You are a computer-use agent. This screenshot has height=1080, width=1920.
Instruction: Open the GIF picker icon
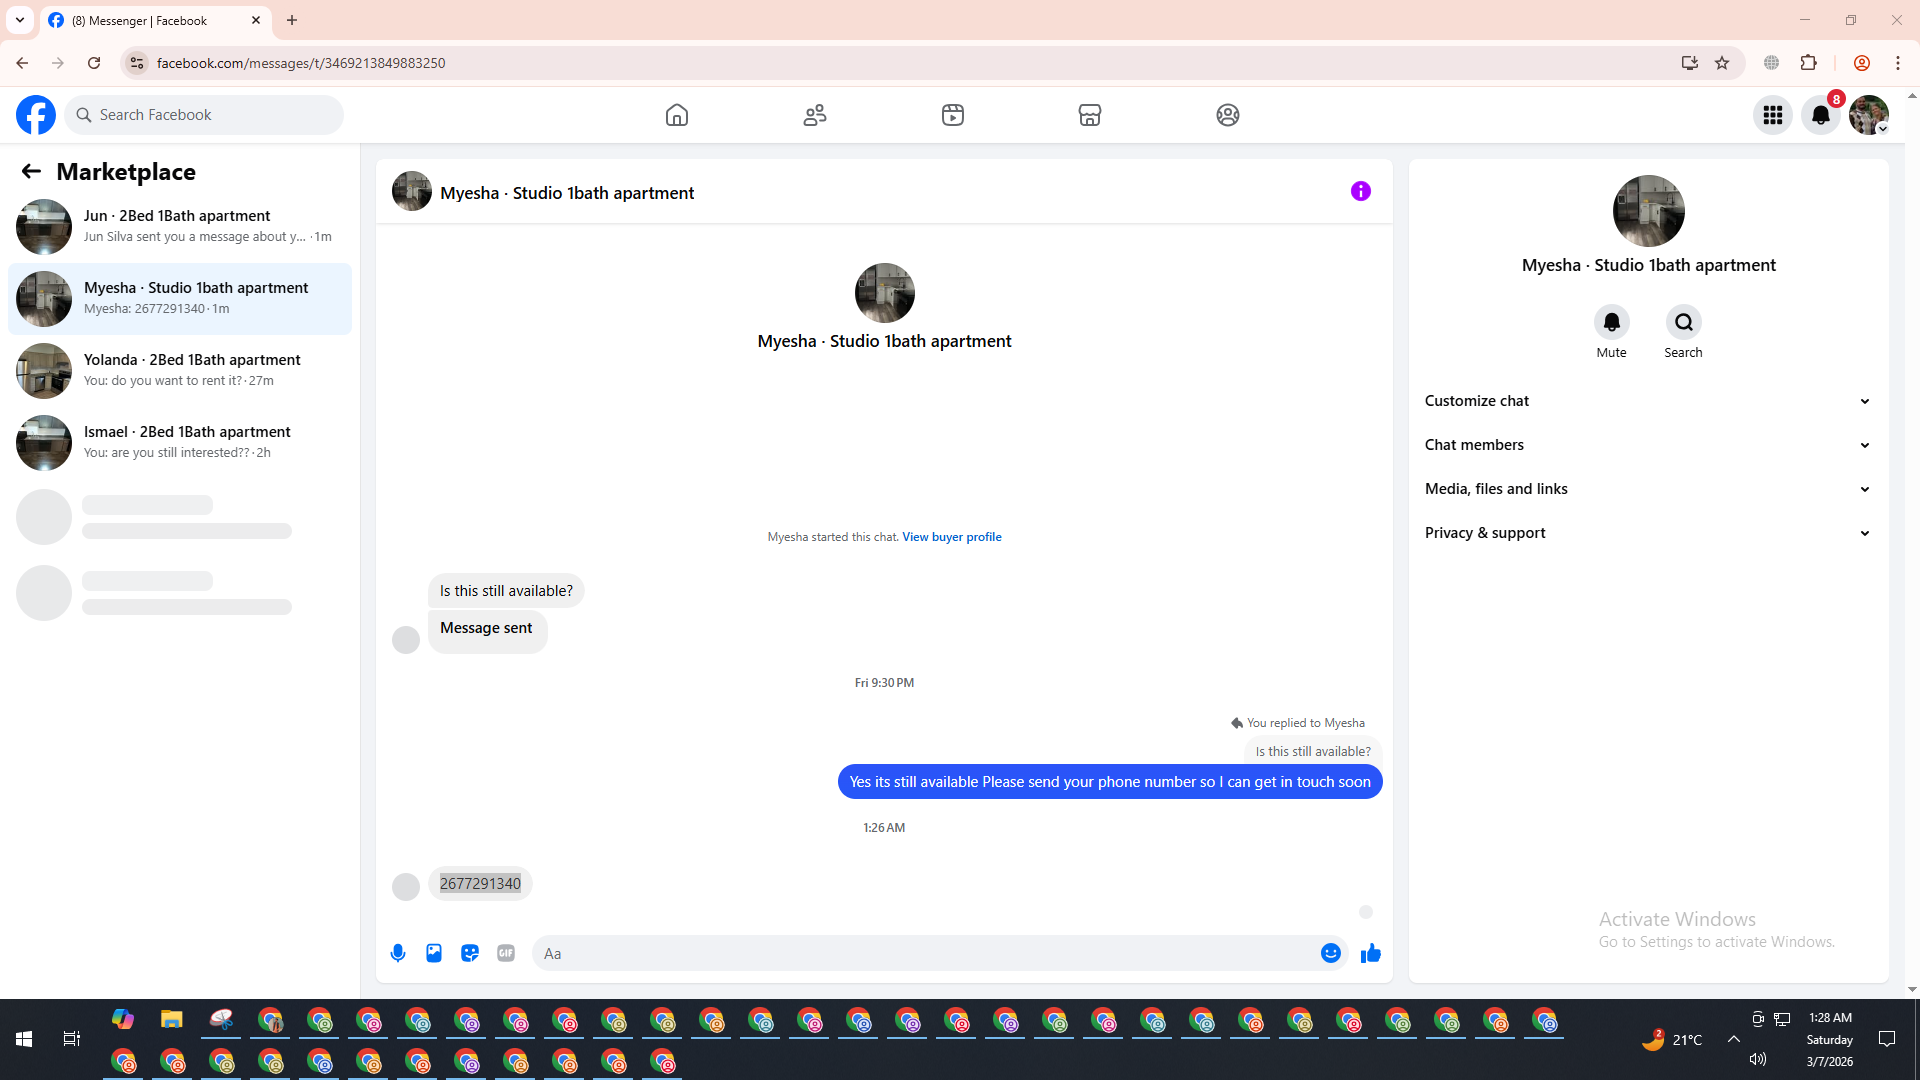(506, 953)
